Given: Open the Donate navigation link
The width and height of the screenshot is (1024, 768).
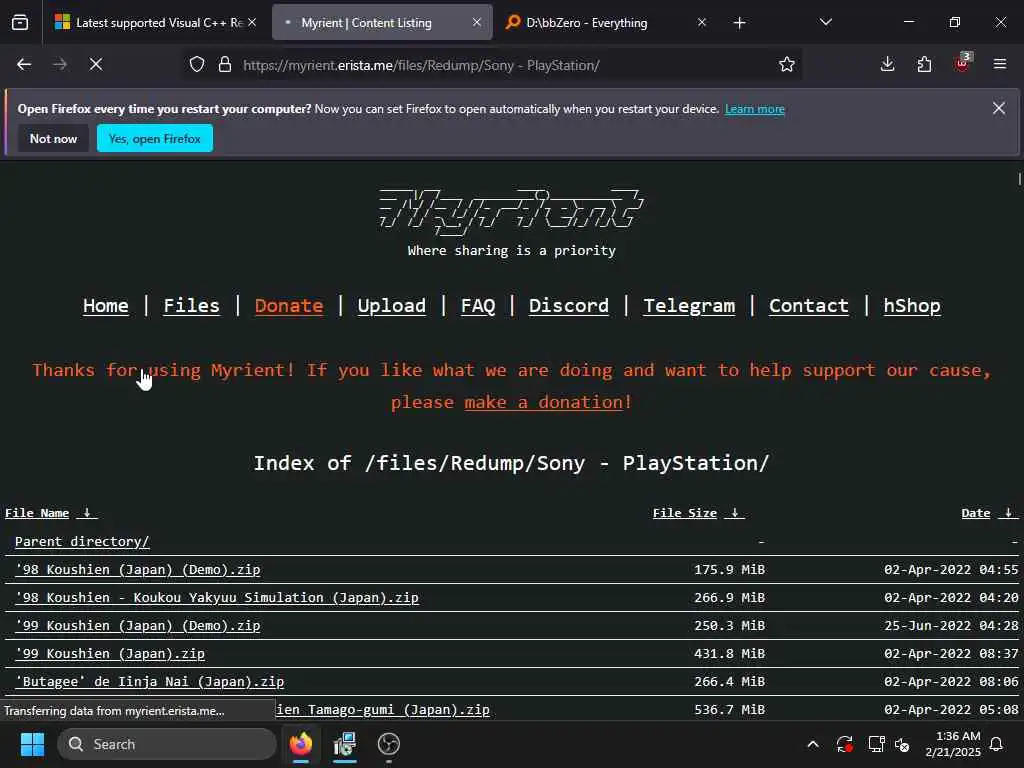Looking at the screenshot, I should (x=289, y=306).
